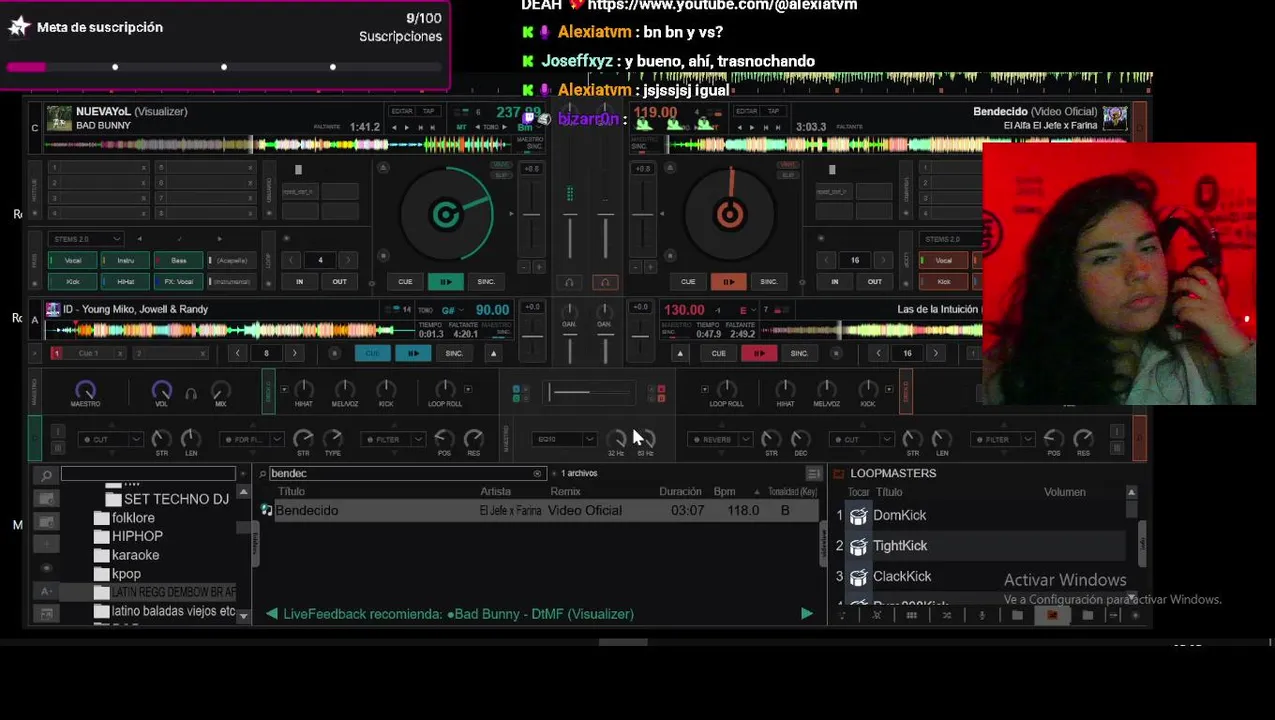The width and height of the screenshot is (1275, 720).
Task: Toggle the HiHat stem pad on deck C
Action: point(125,282)
